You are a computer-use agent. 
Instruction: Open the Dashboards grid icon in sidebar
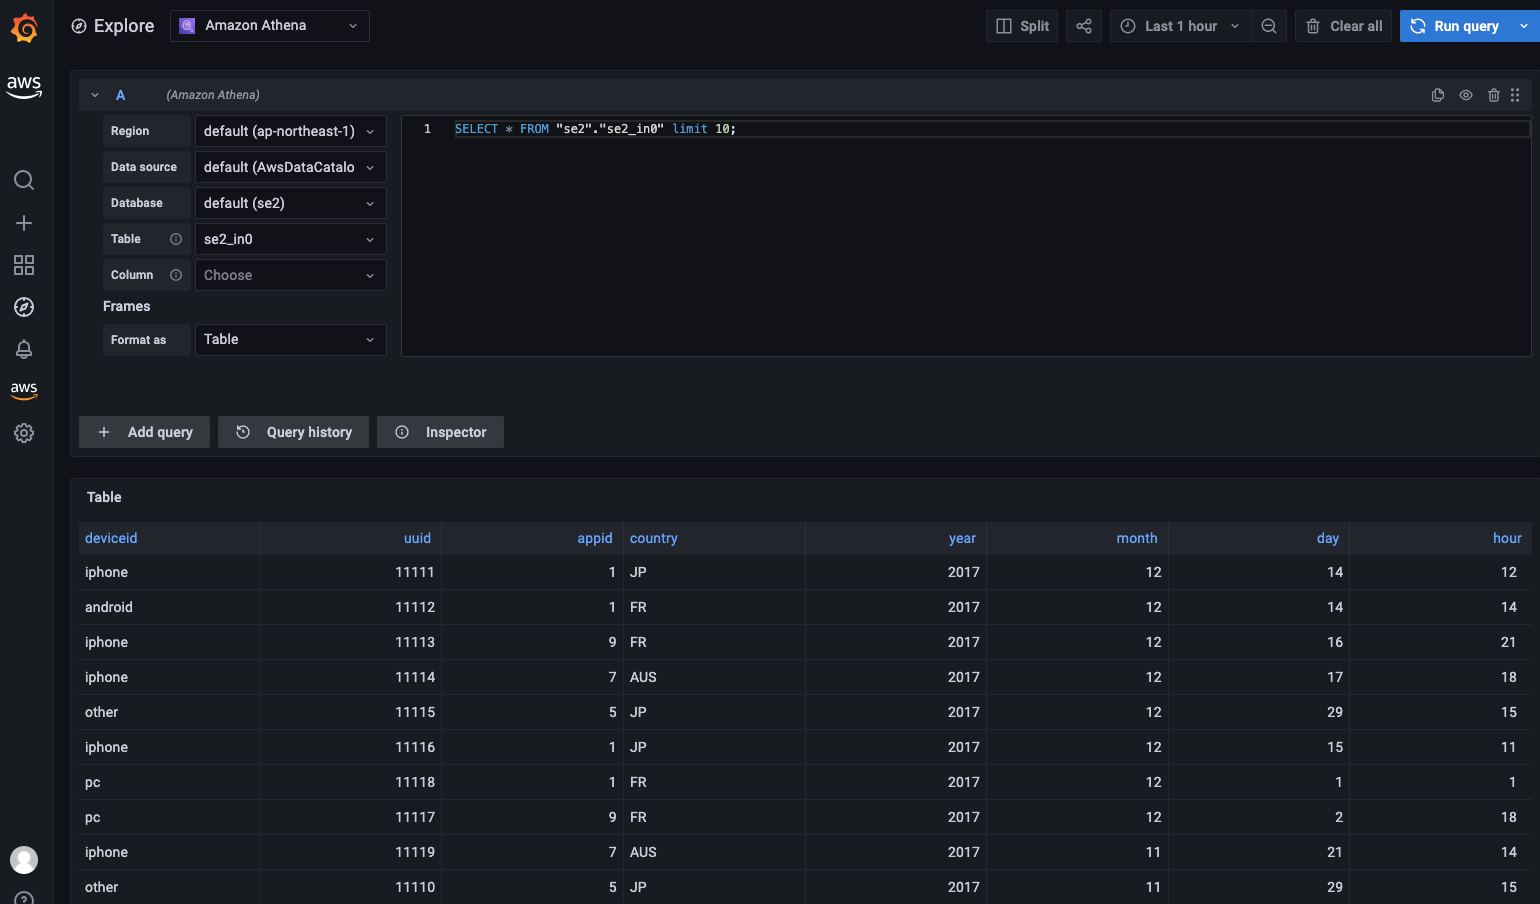point(24,265)
